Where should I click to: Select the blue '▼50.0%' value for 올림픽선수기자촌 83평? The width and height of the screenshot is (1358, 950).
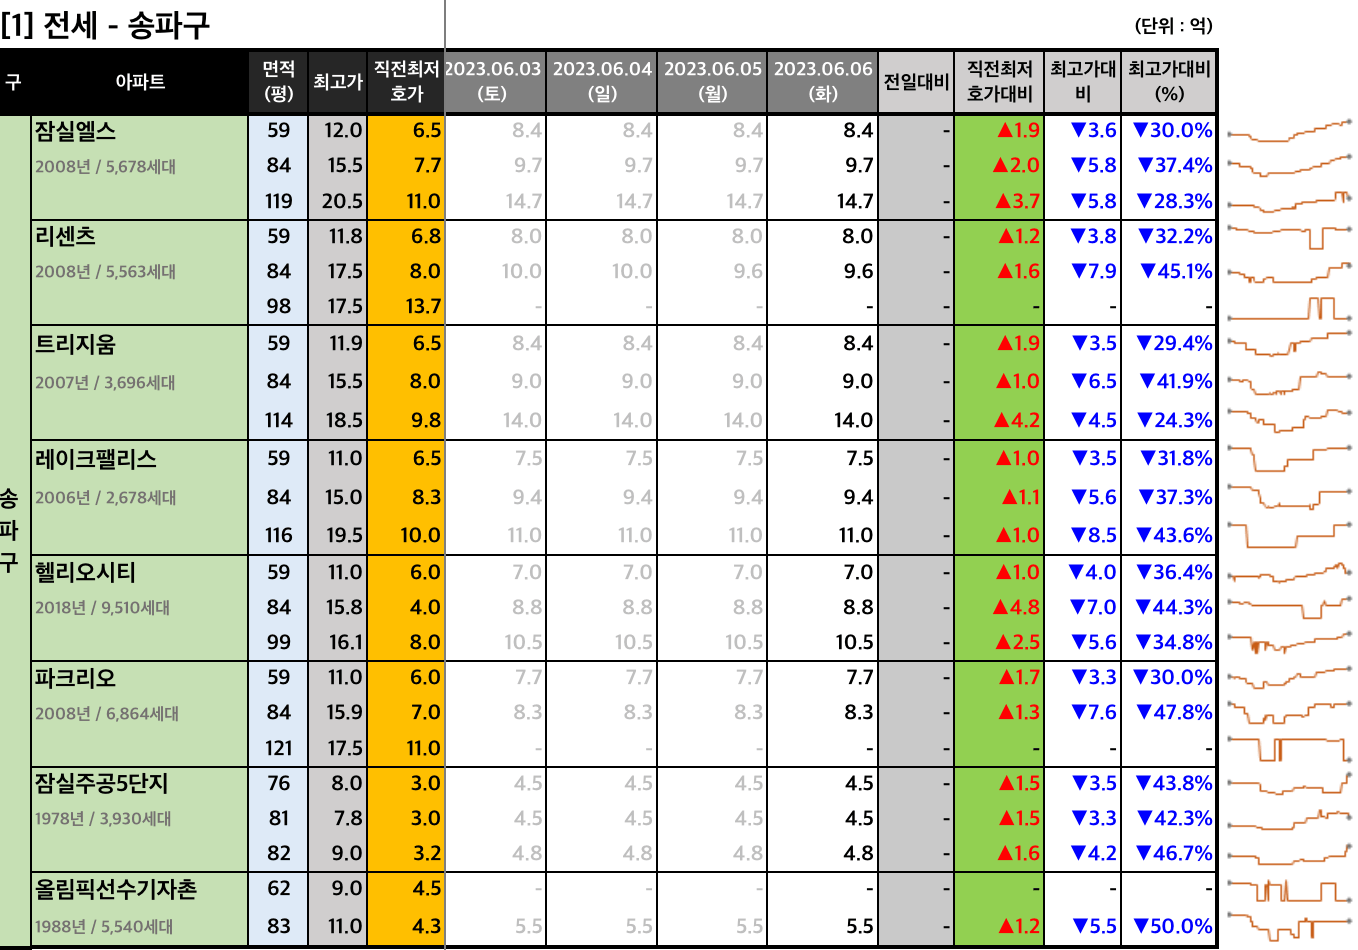1173,926
